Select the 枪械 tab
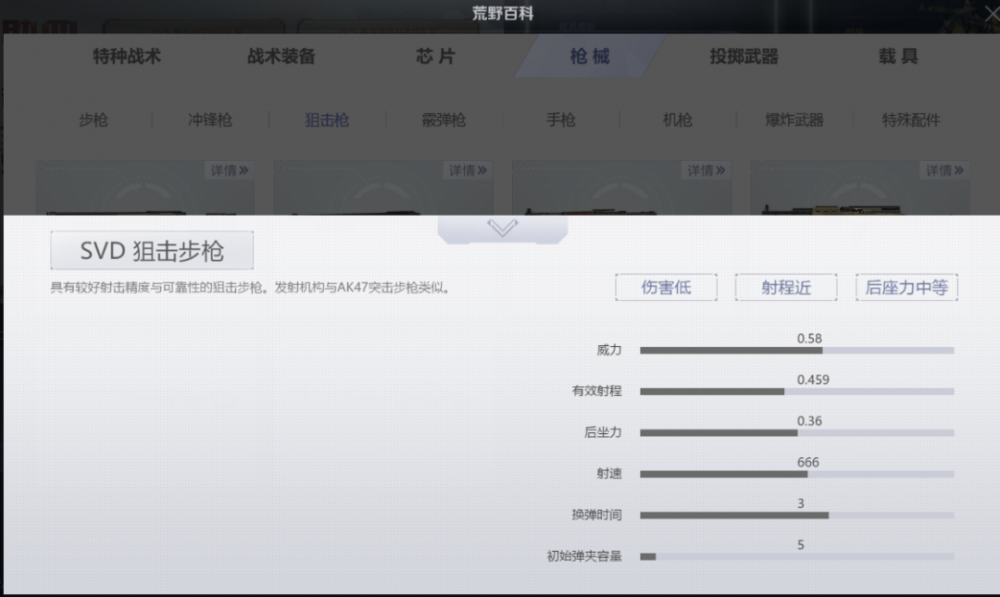Viewport: 1000px width, 597px height. coord(590,56)
